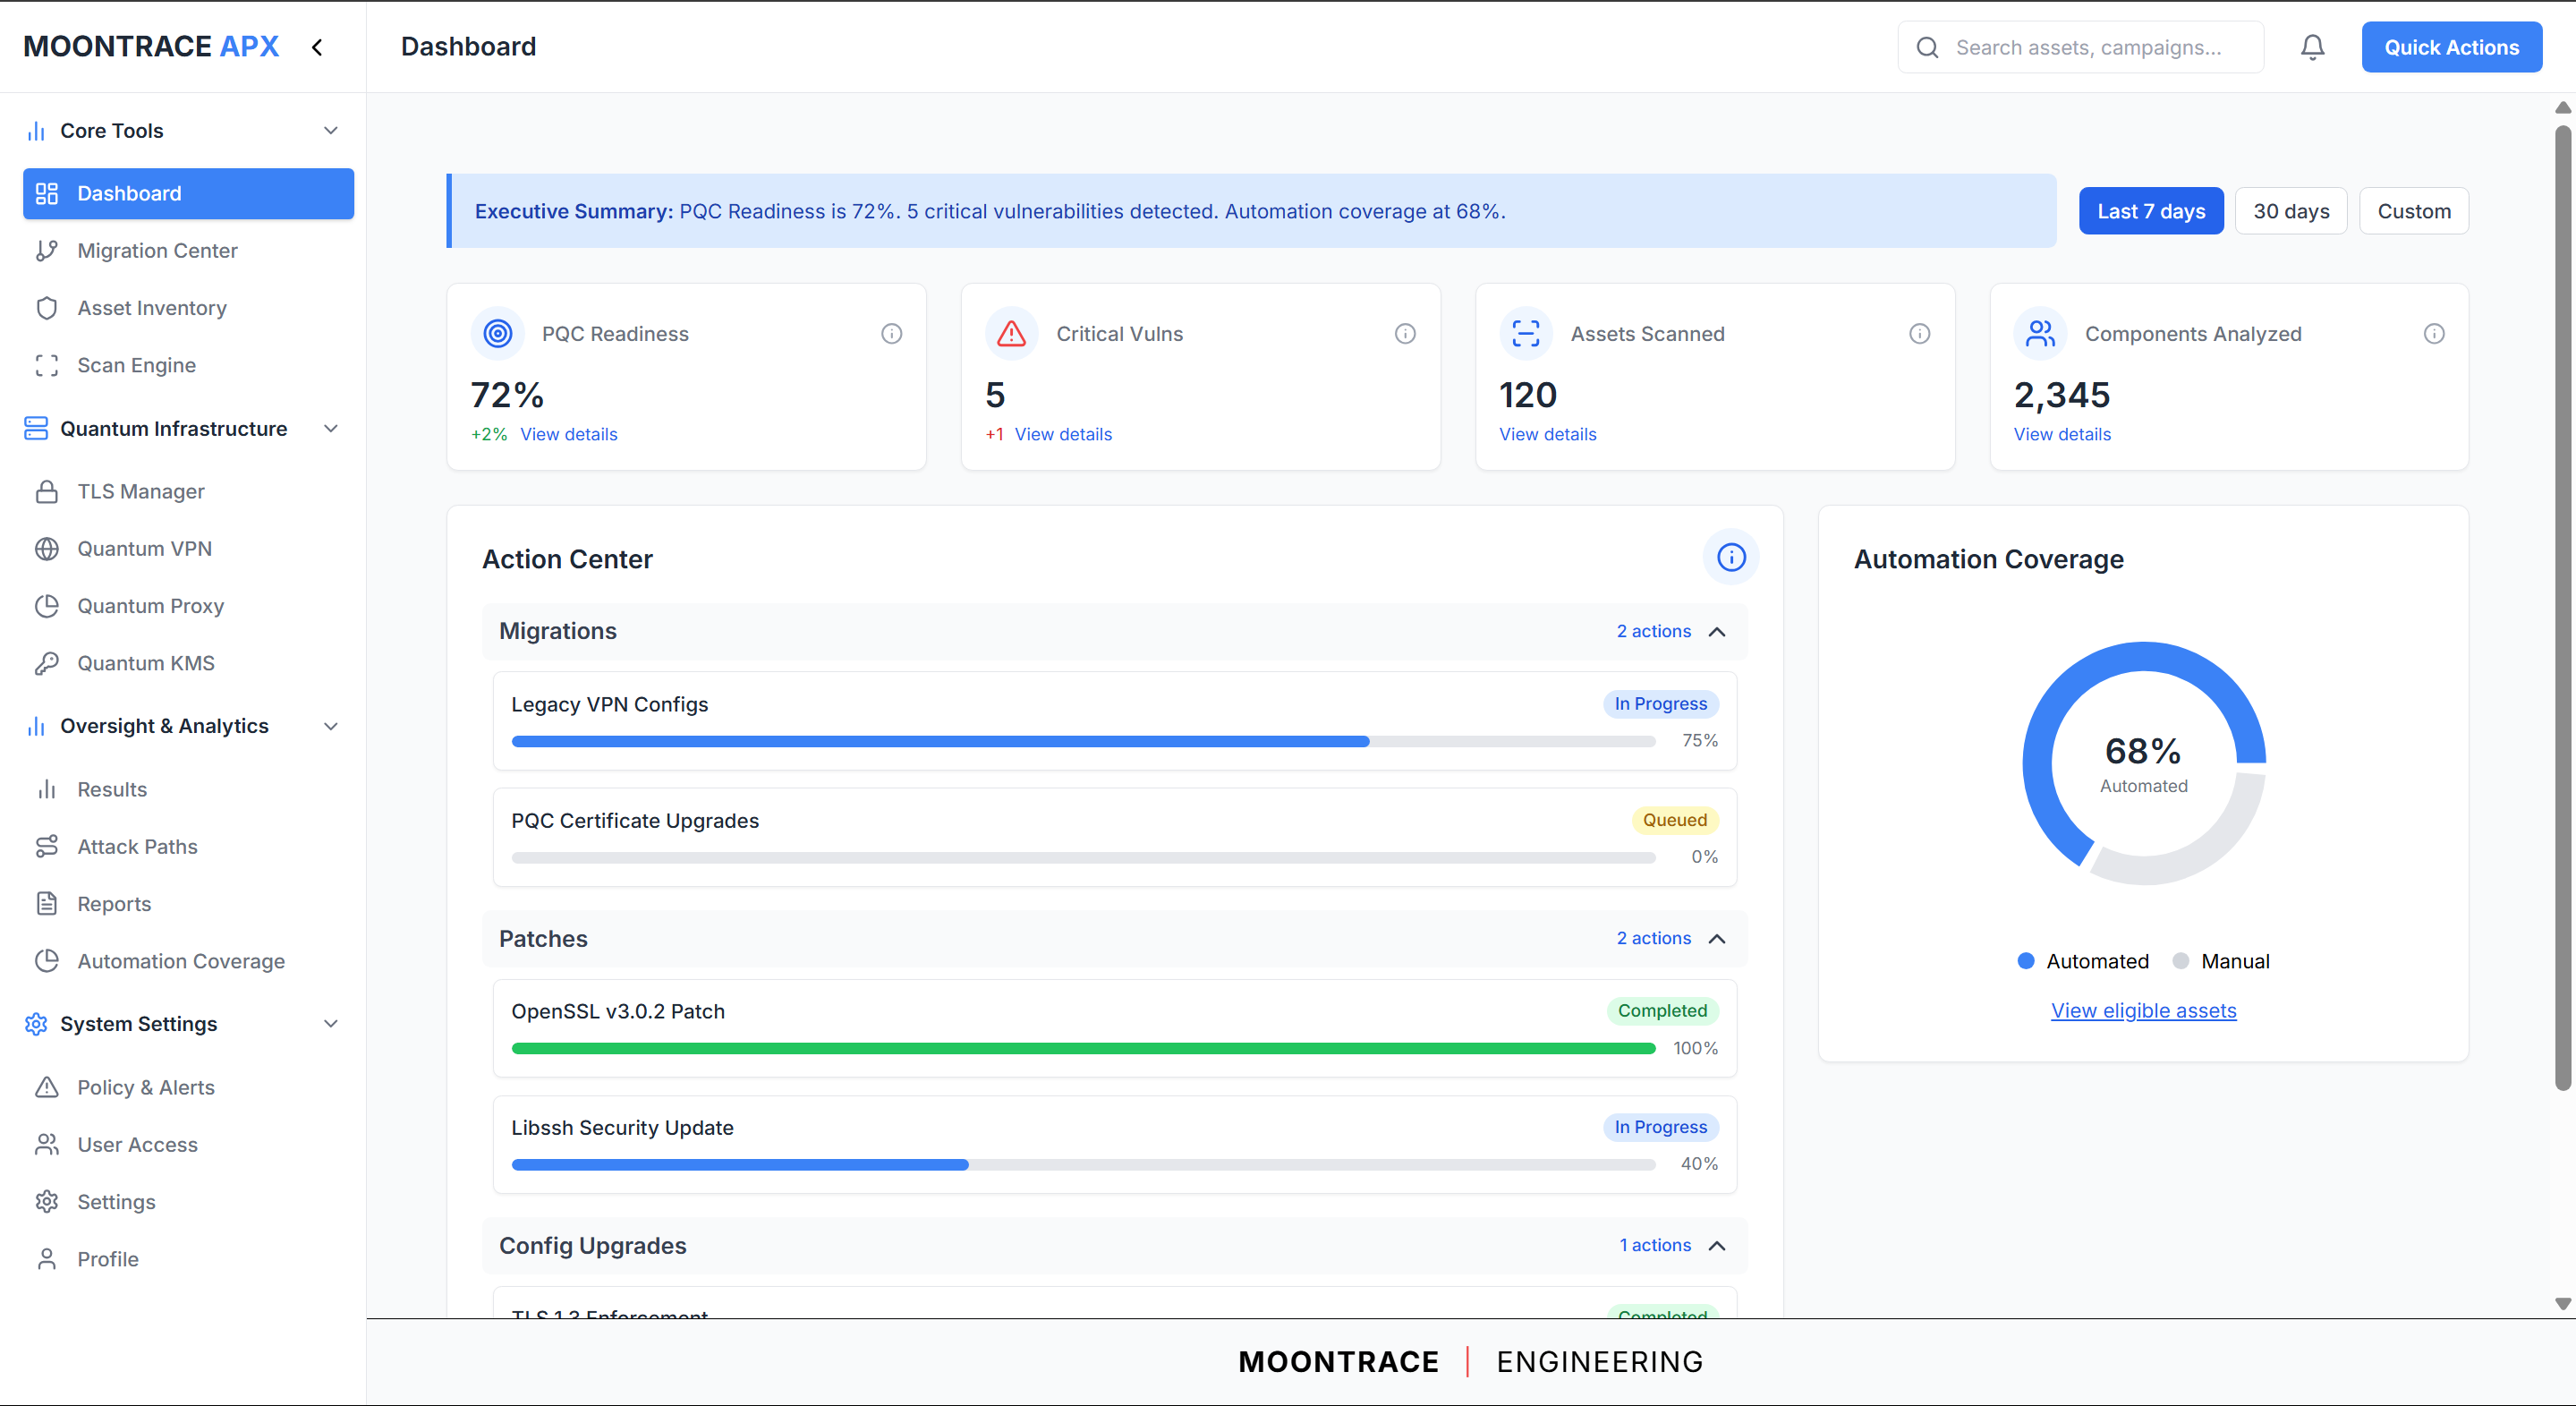Click the Quick Actions button

click(x=2451, y=47)
